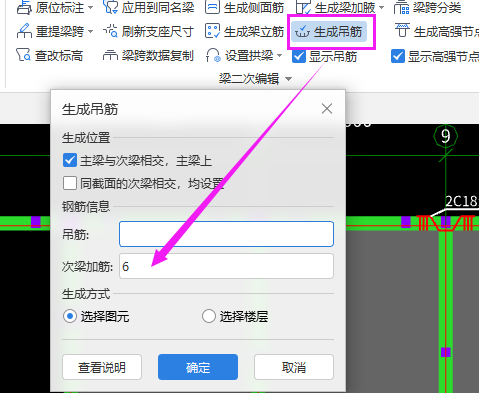Image resolution: width=479 pixels, height=393 pixels.
Task: Click 梁跨数据复制 tool icon
Action: tap(110, 55)
